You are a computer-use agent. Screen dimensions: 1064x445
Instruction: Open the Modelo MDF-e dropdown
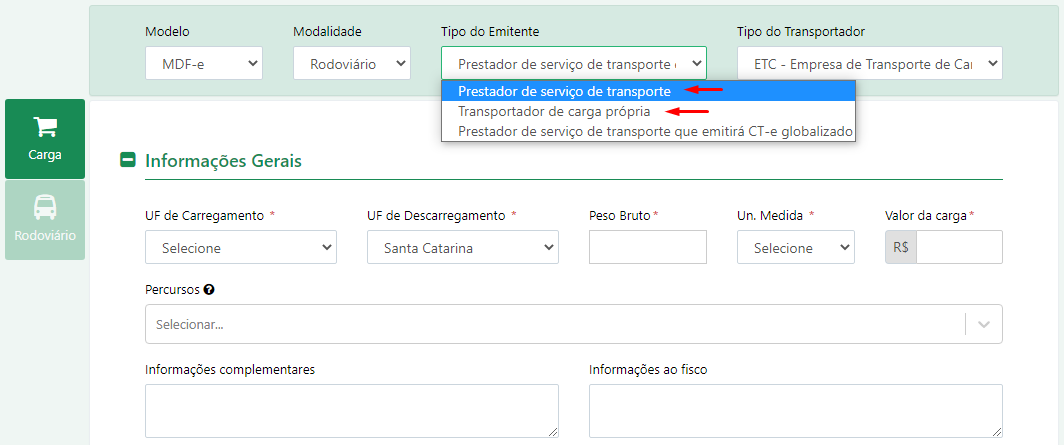click(x=204, y=63)
